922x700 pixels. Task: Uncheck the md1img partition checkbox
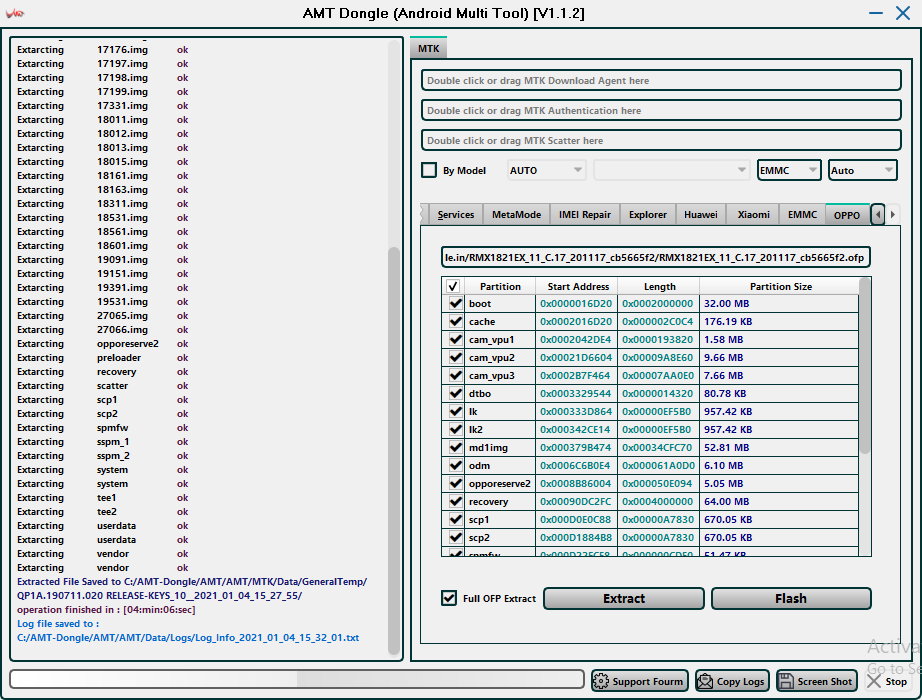pyautogui.click(x=456, y=448)
